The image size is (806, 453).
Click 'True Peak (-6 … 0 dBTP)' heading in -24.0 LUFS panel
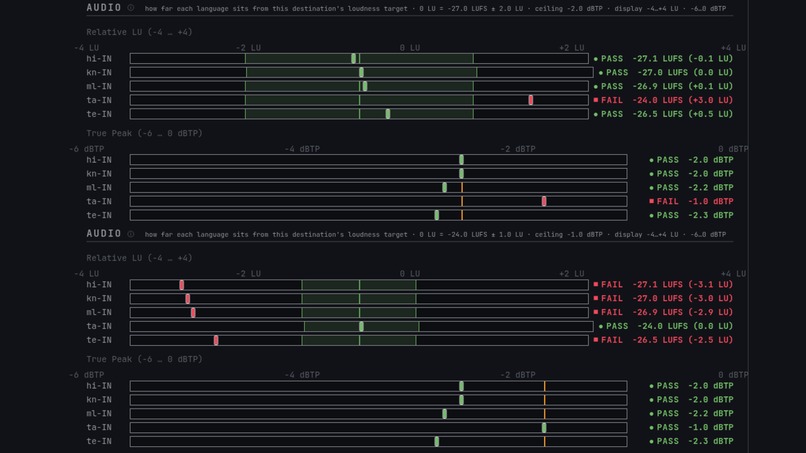(x=144, y=359)
